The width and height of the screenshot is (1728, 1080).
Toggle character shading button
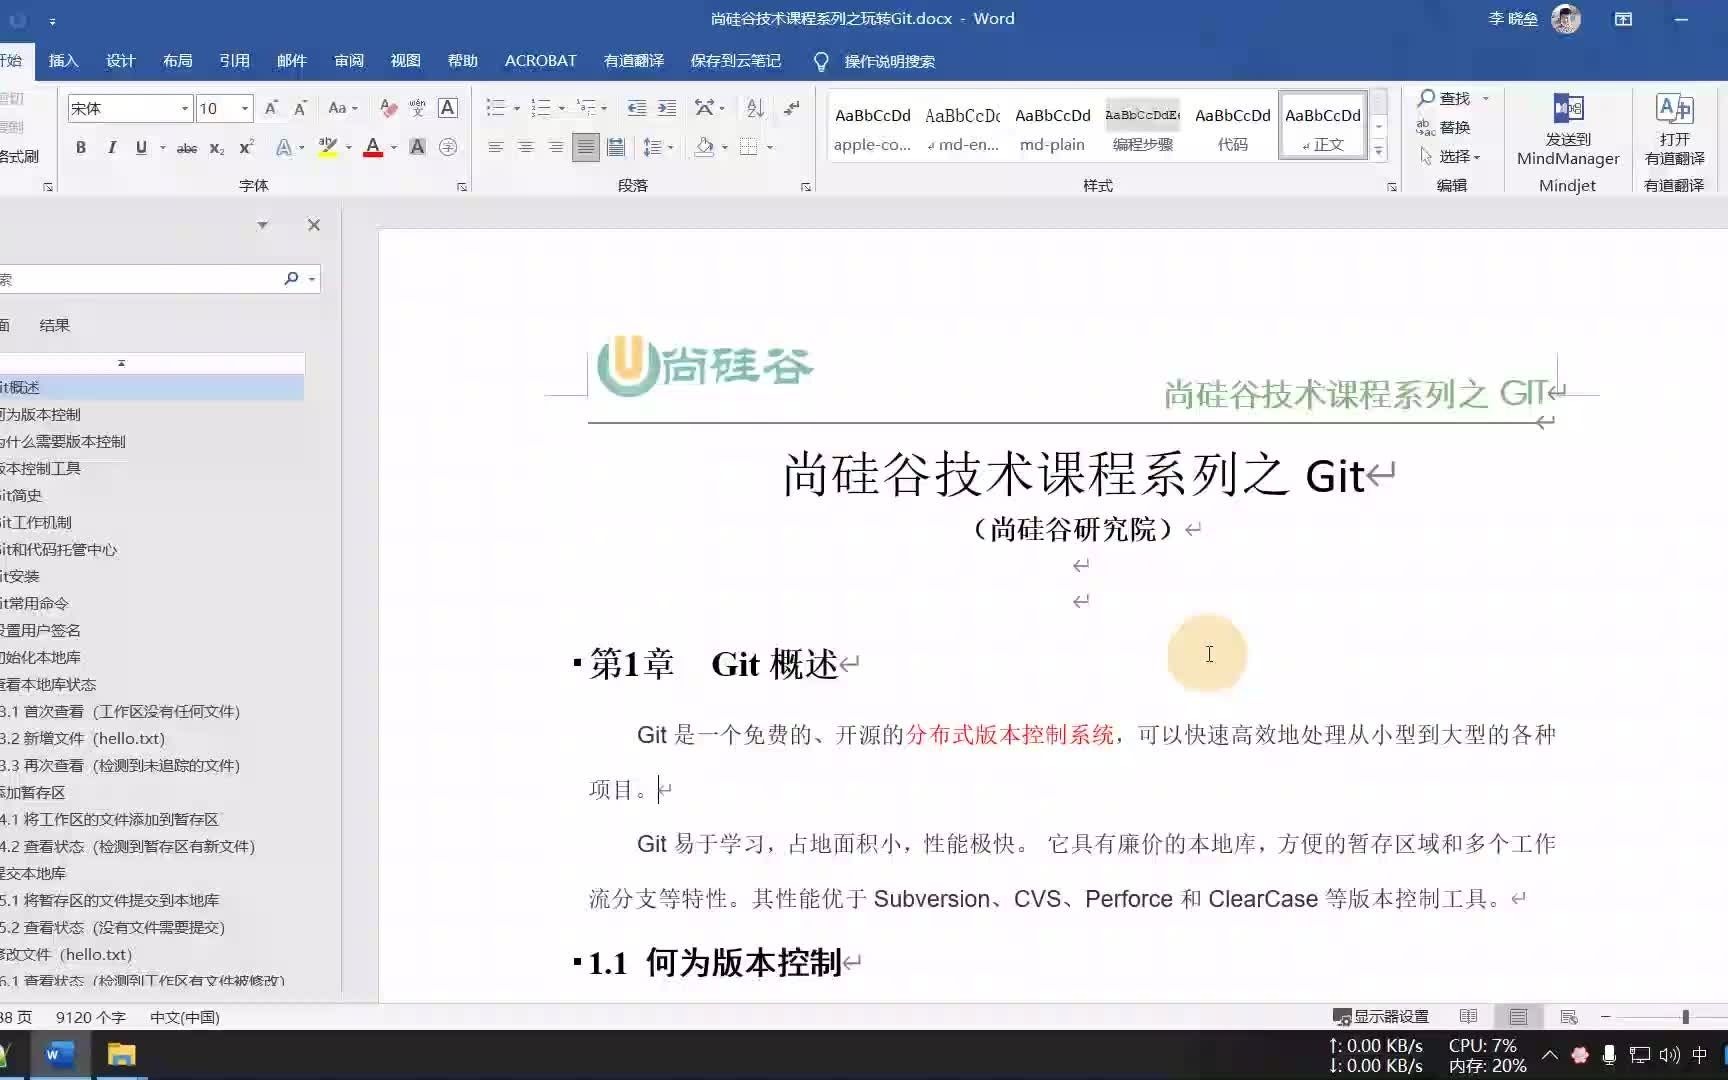[418, 148]
